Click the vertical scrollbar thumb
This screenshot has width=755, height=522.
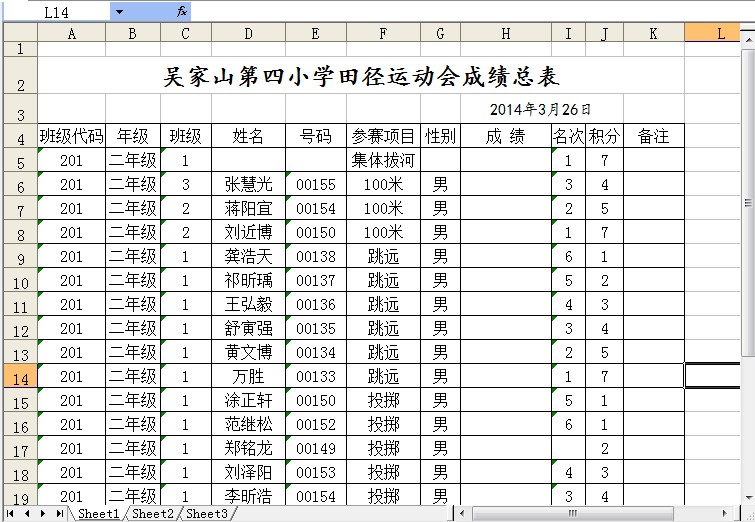click(749, 200)
